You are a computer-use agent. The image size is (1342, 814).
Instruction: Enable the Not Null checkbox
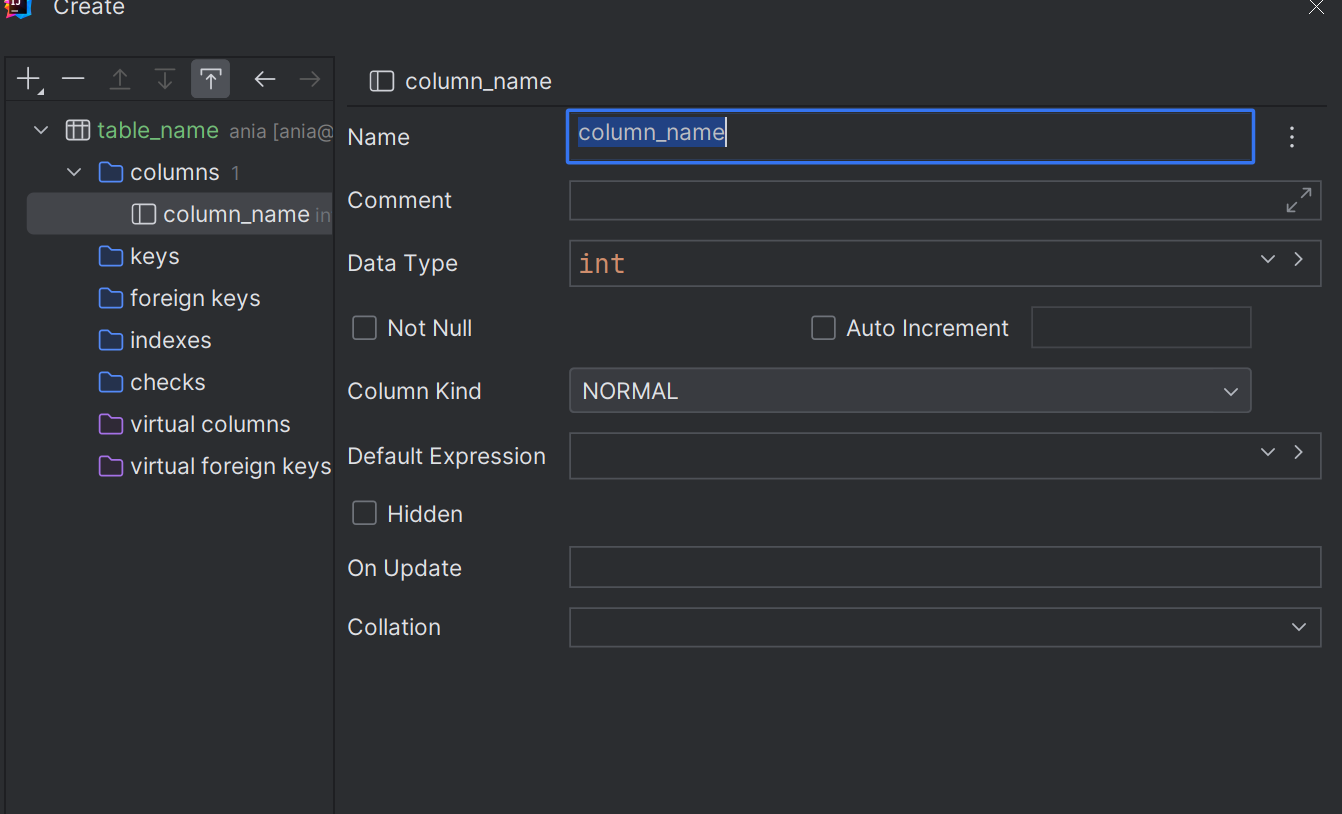(364, 328)
